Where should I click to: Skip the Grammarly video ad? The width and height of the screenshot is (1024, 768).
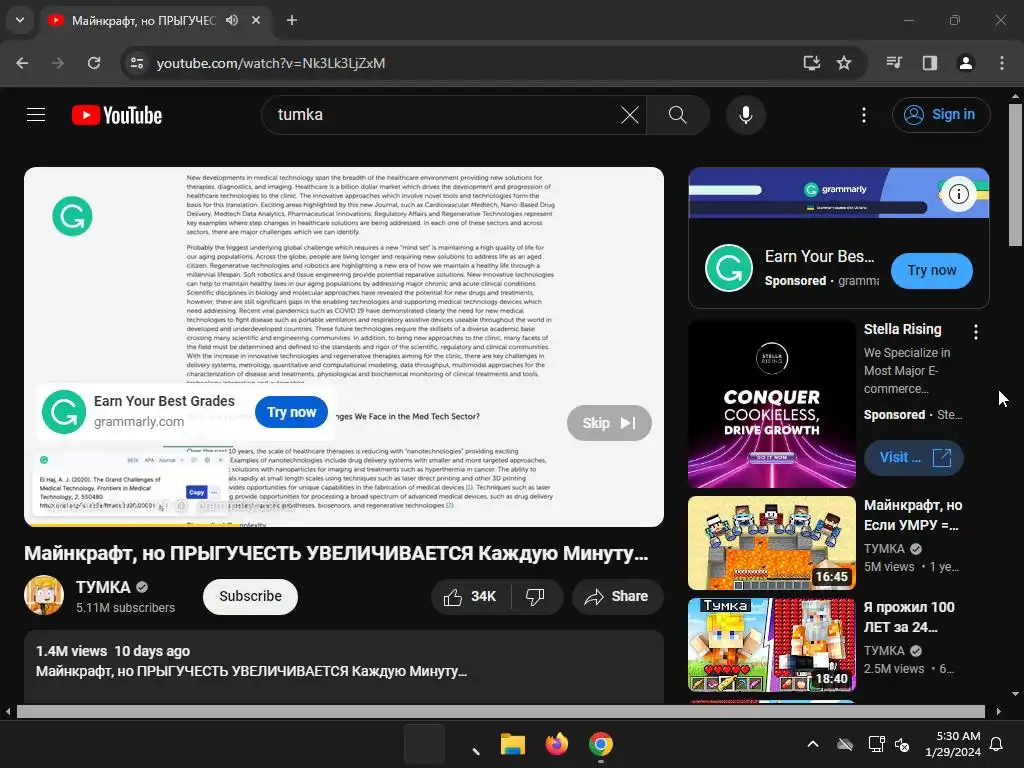[609, 423]
